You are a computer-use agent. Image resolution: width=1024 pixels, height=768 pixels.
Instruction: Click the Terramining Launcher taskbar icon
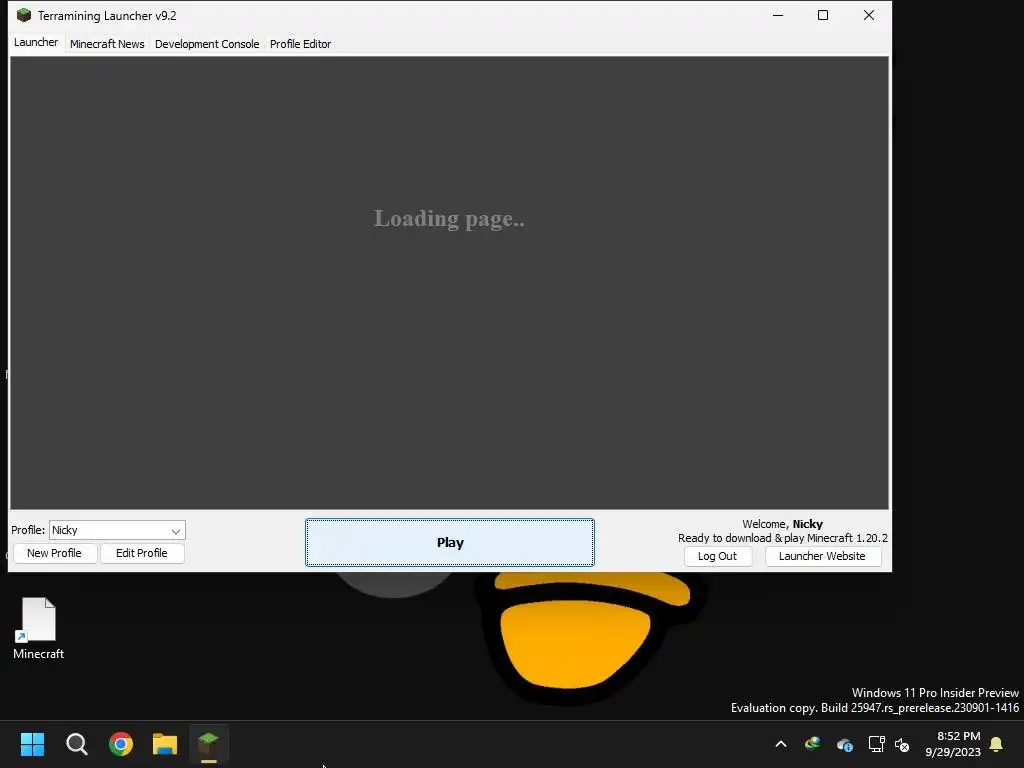(x=208, y=744)
